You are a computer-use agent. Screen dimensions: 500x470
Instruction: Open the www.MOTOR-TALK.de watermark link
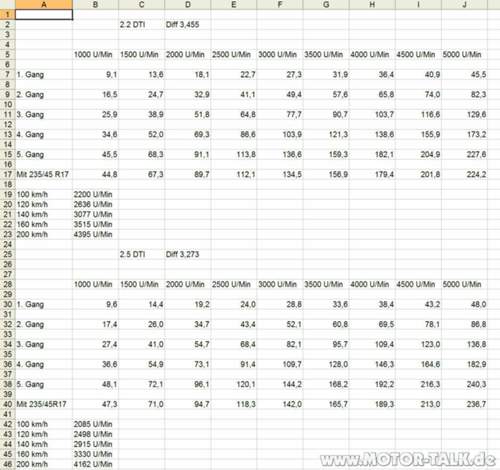point(408,459)
